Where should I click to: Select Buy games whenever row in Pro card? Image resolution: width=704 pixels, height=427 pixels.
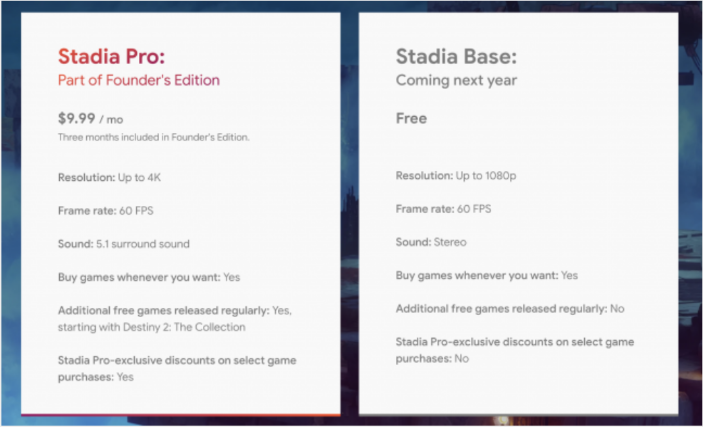(149, 276)
